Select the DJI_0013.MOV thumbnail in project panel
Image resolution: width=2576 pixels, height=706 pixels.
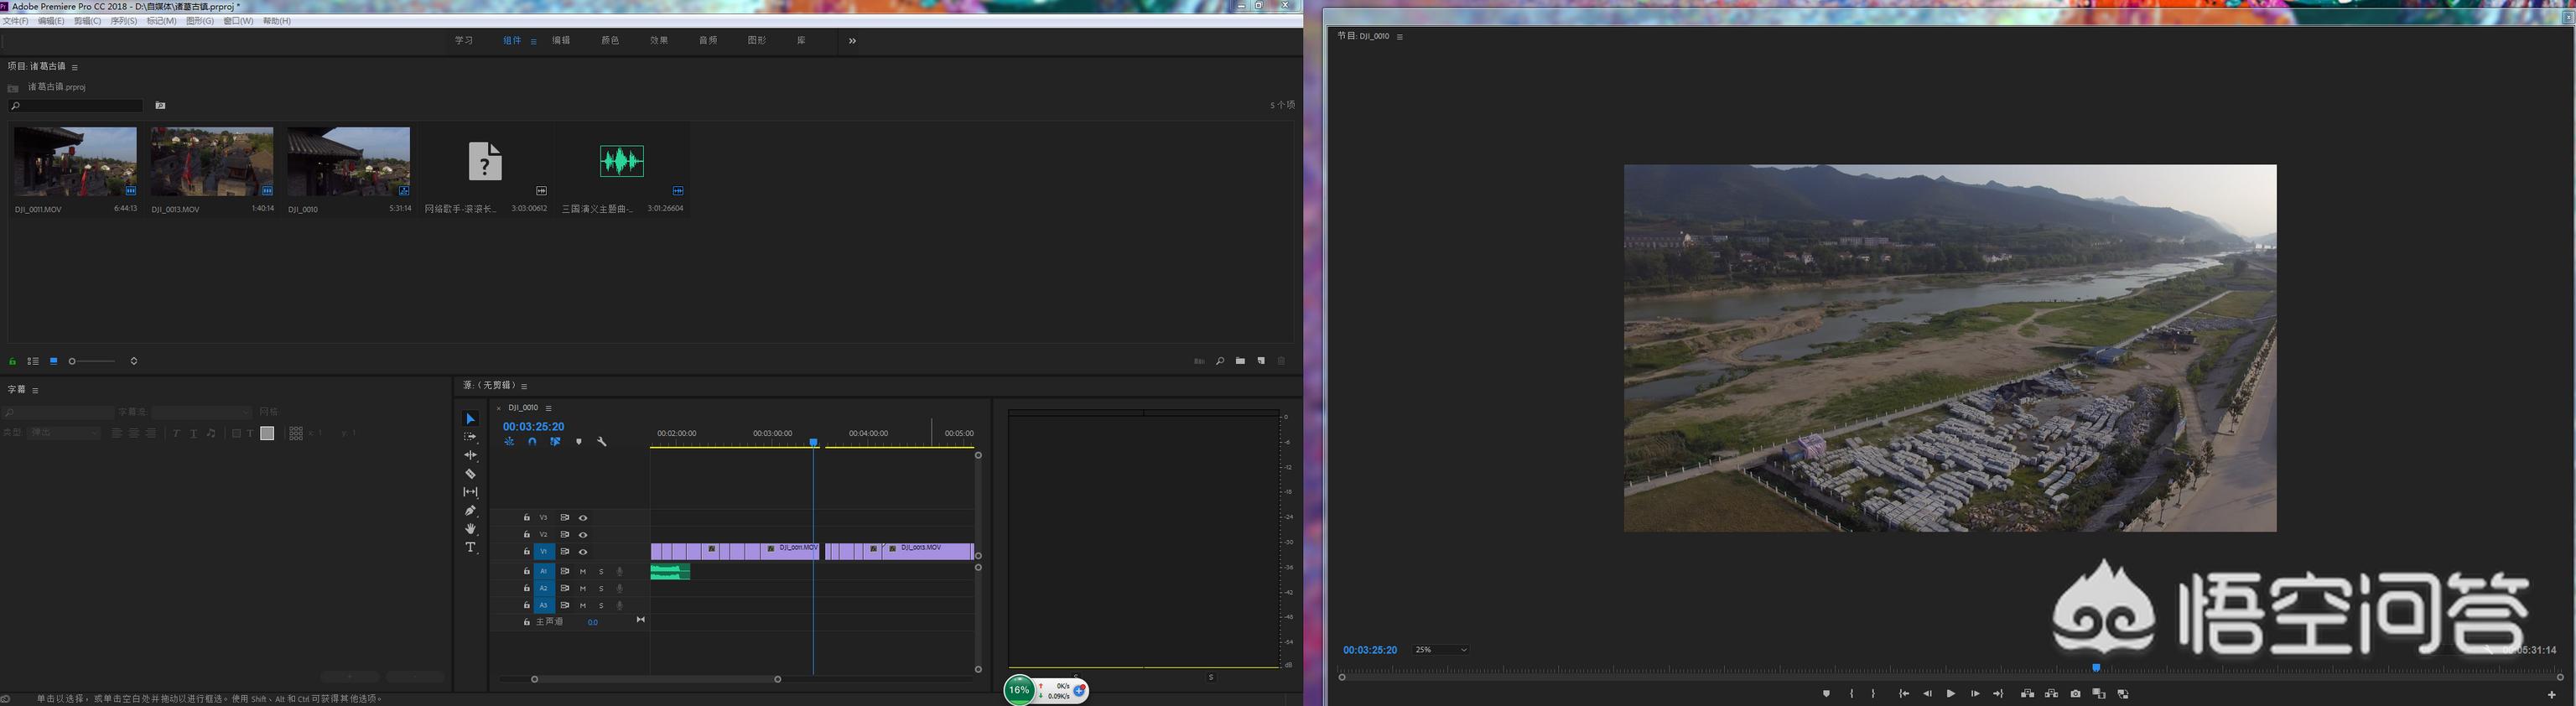[x=212, y=161]
